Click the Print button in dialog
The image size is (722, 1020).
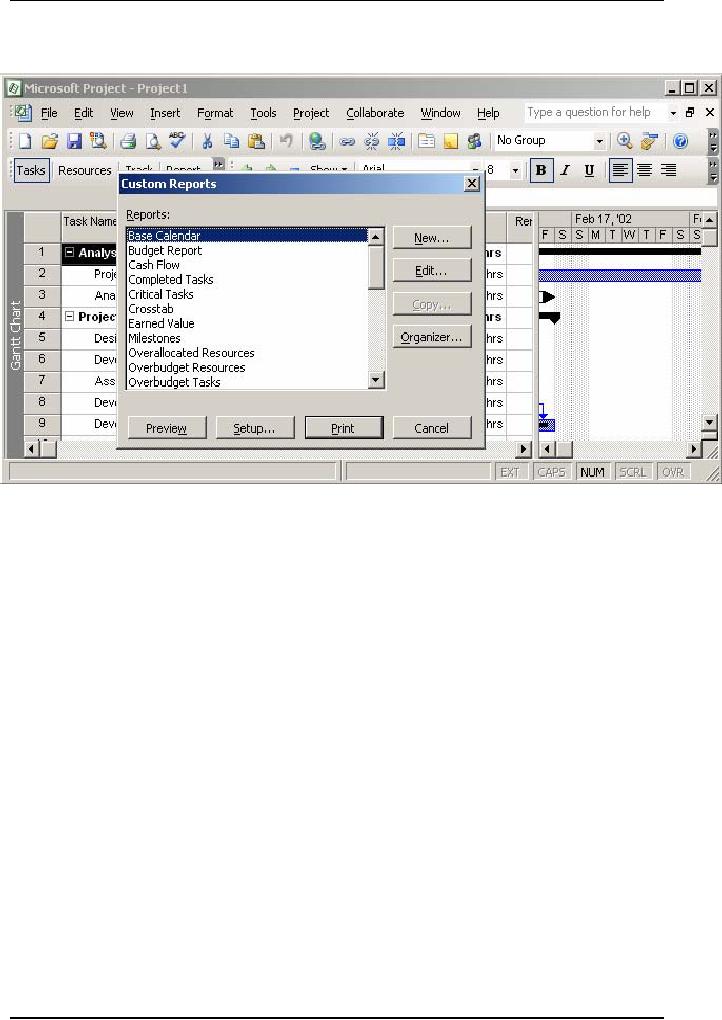[344, 428]
